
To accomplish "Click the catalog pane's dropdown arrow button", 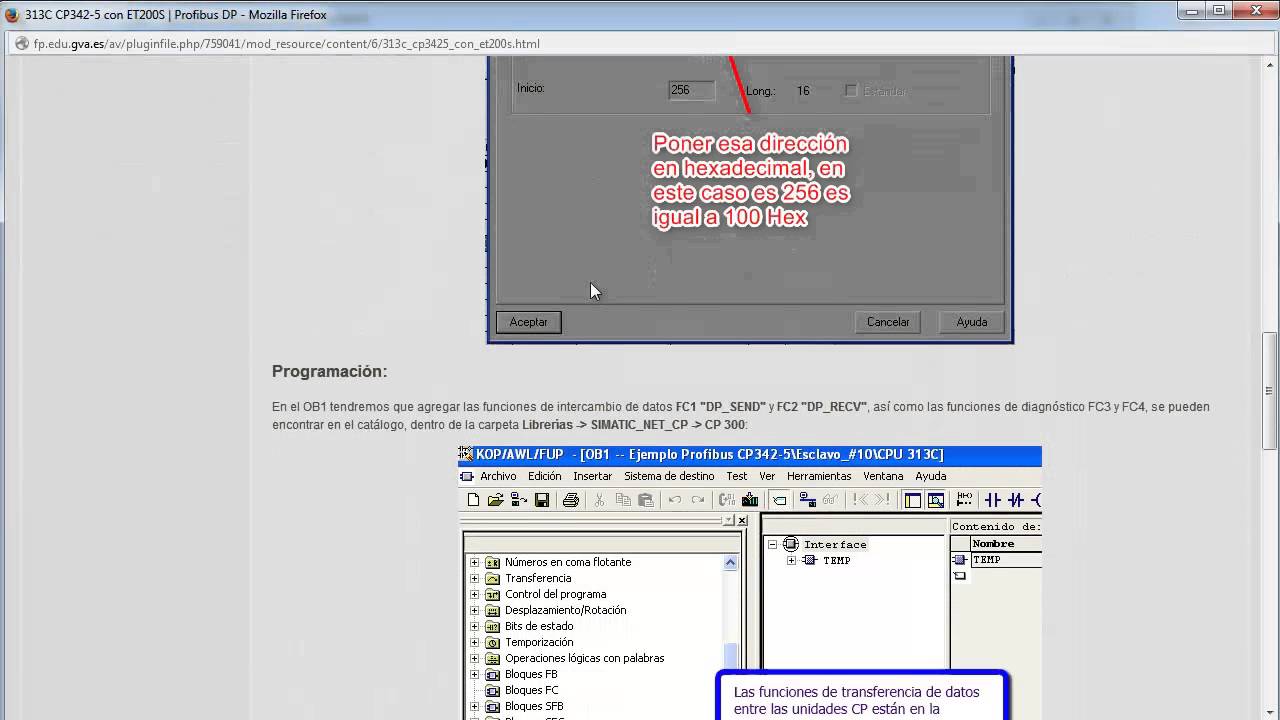I will tap(727, 520).
